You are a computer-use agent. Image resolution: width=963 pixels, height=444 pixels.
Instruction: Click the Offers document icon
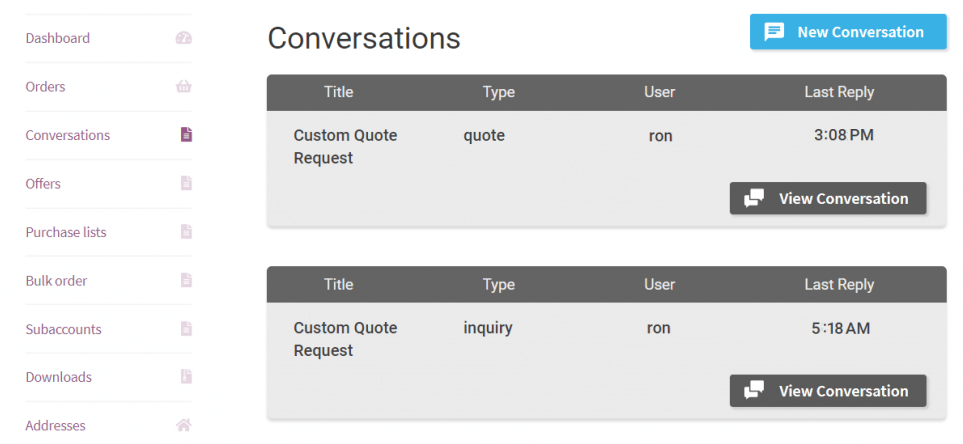[x=186, y=183]
